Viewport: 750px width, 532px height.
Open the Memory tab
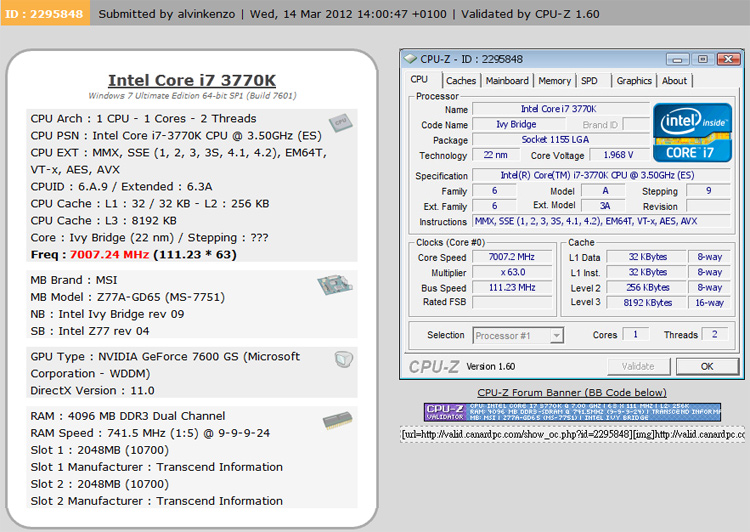554,81
